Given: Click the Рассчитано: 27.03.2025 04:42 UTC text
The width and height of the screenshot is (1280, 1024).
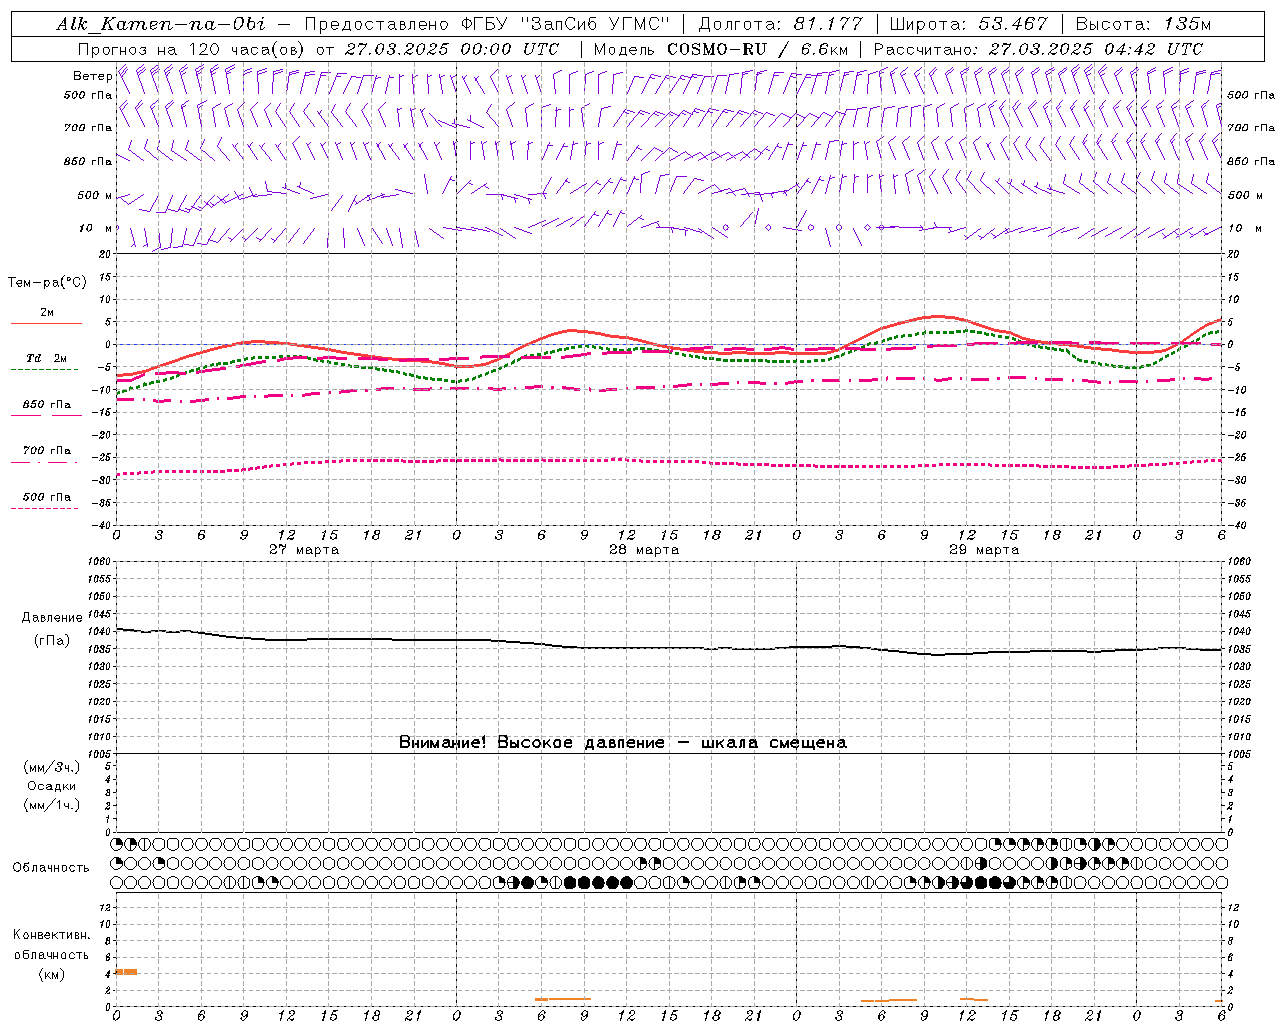Looking at the screenshot, I should point(1038,49).
